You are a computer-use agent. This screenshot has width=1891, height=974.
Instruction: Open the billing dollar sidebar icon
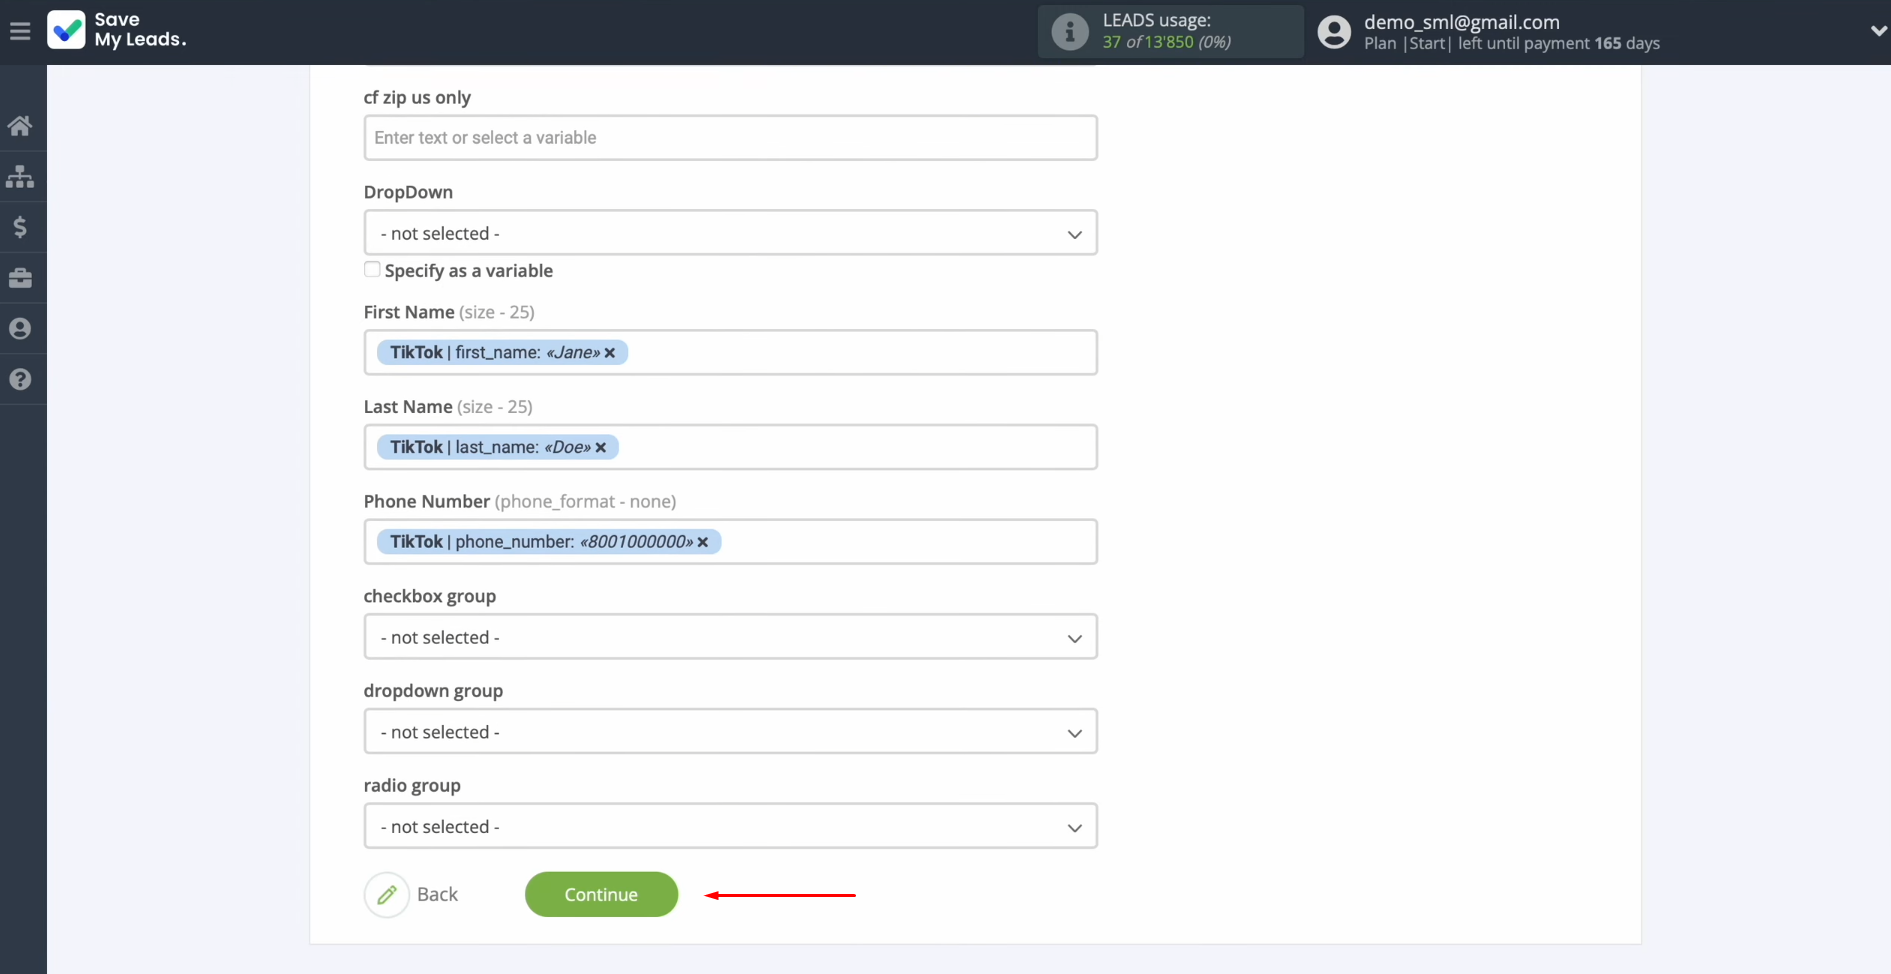coord(20,227)
